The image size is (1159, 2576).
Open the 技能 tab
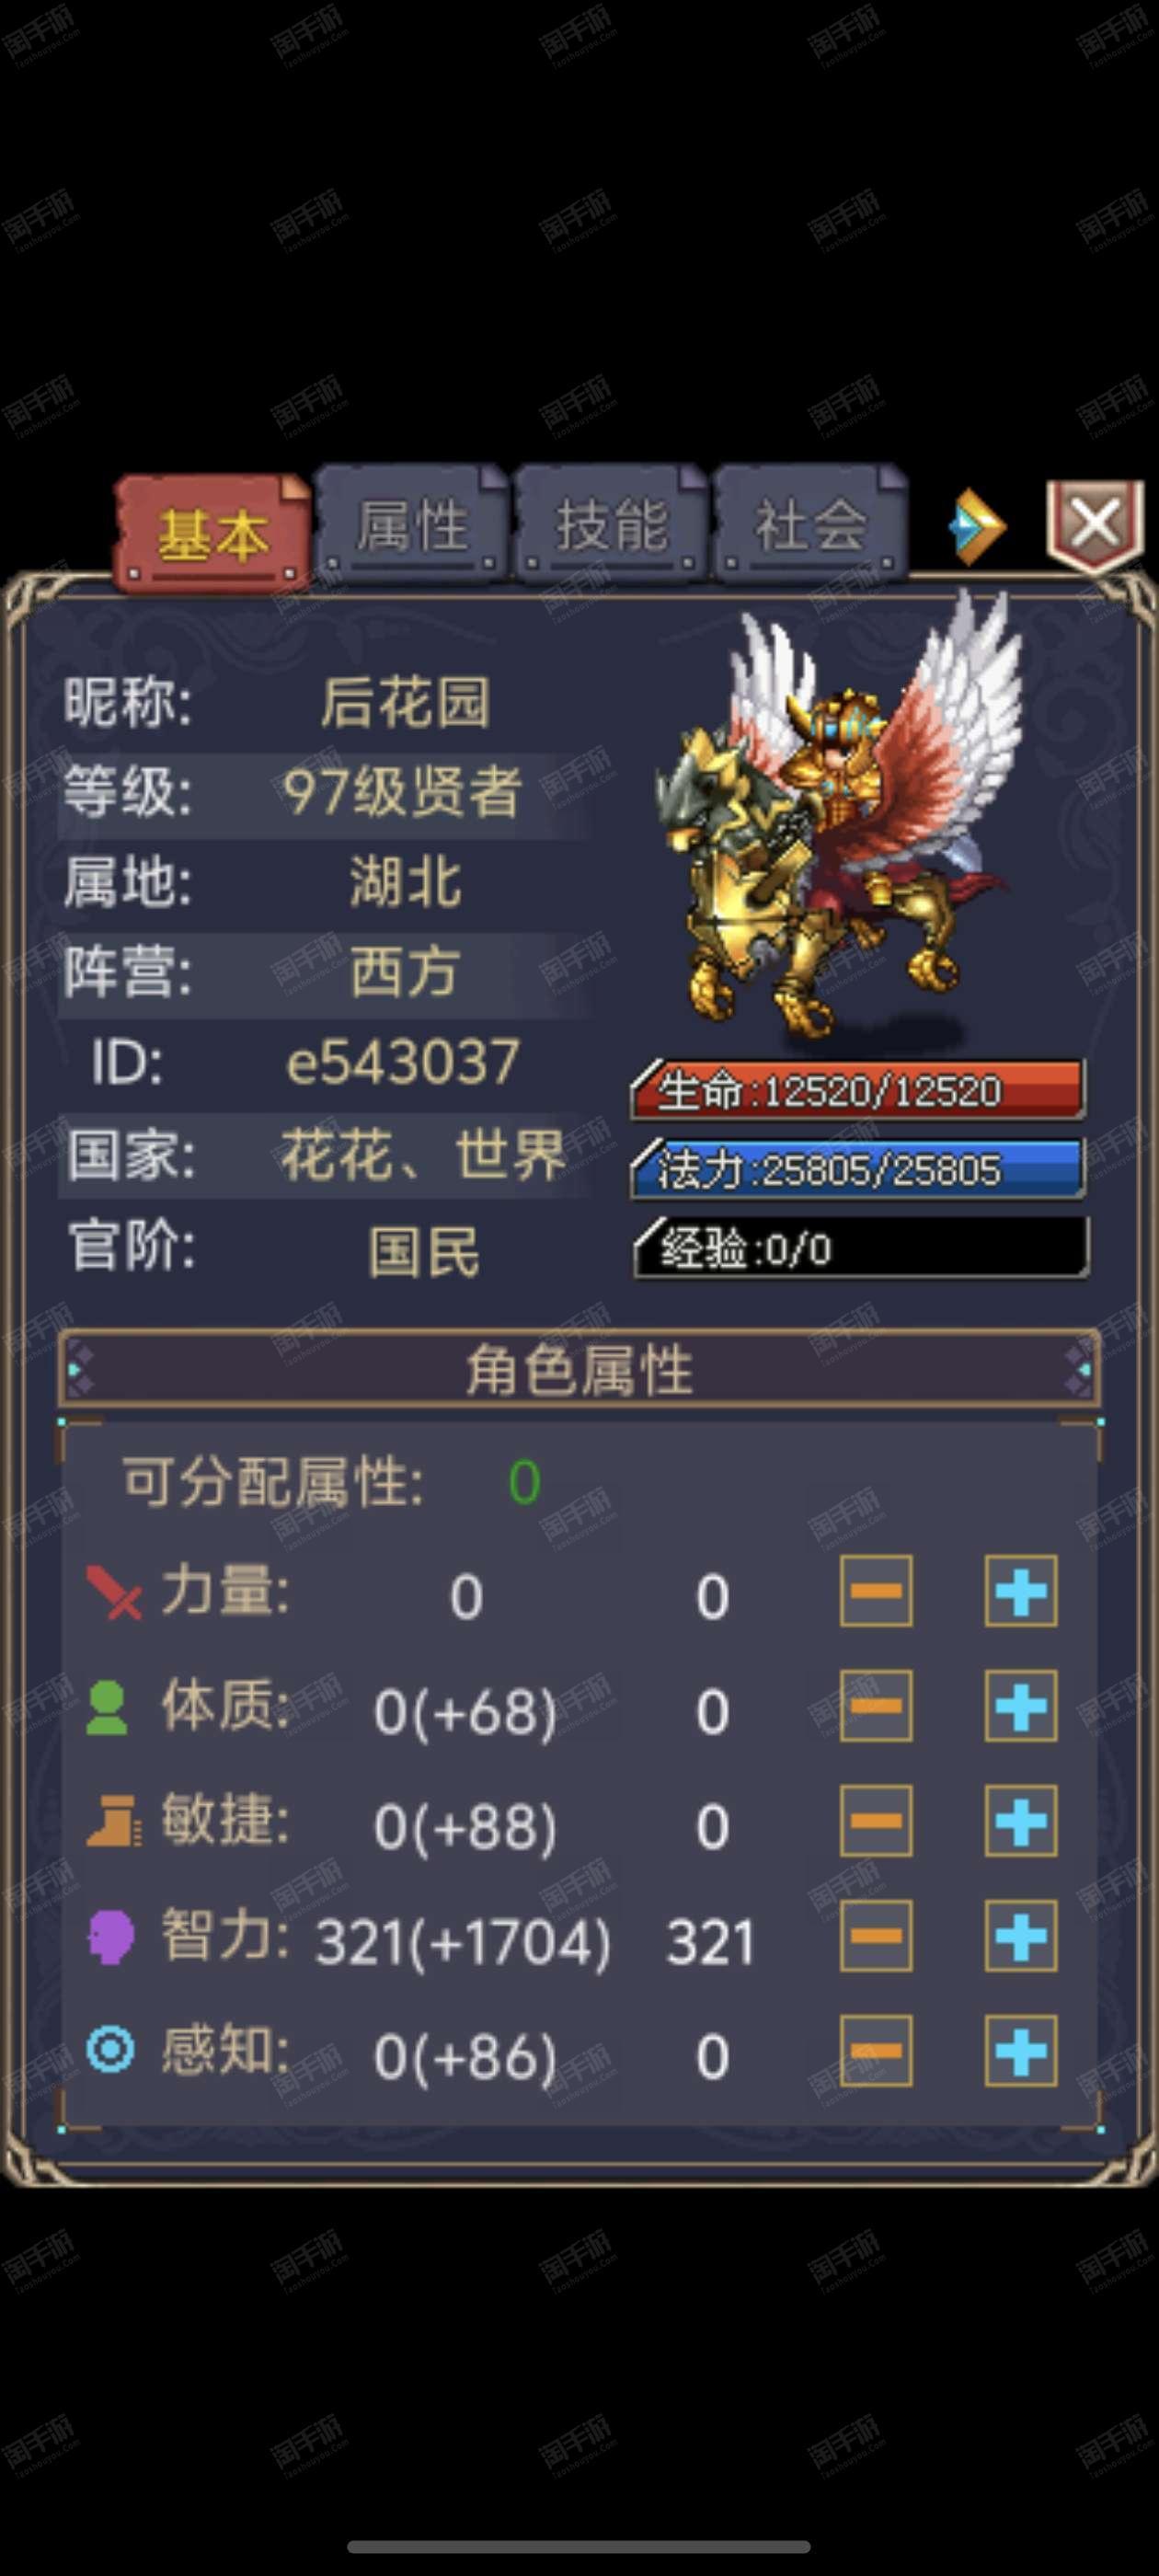(x=612, y=524)
